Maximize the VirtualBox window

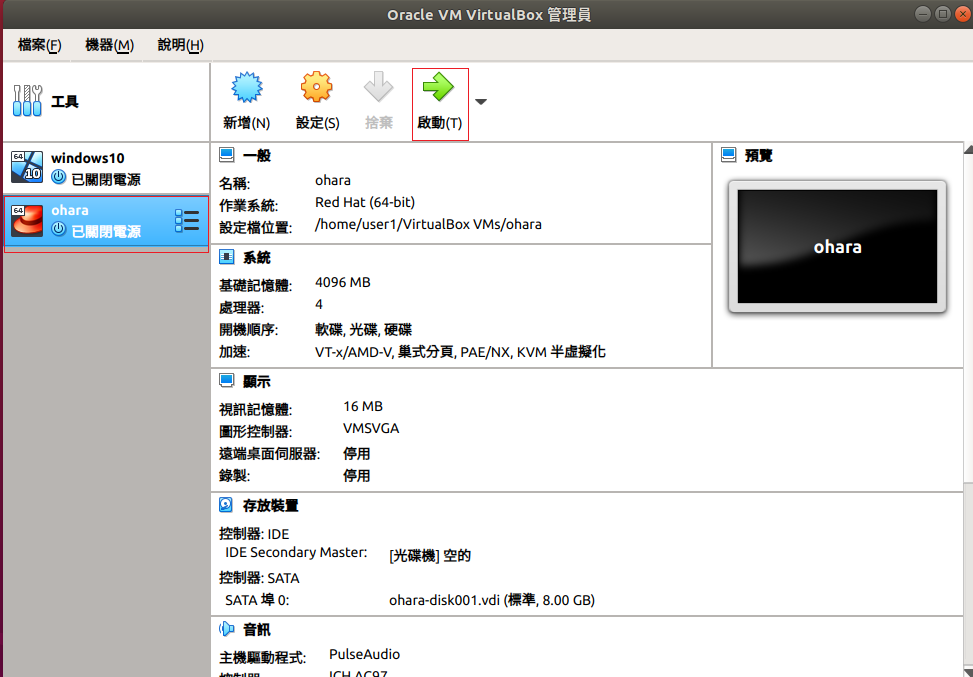pyautogui.click(x=943, y=14)
